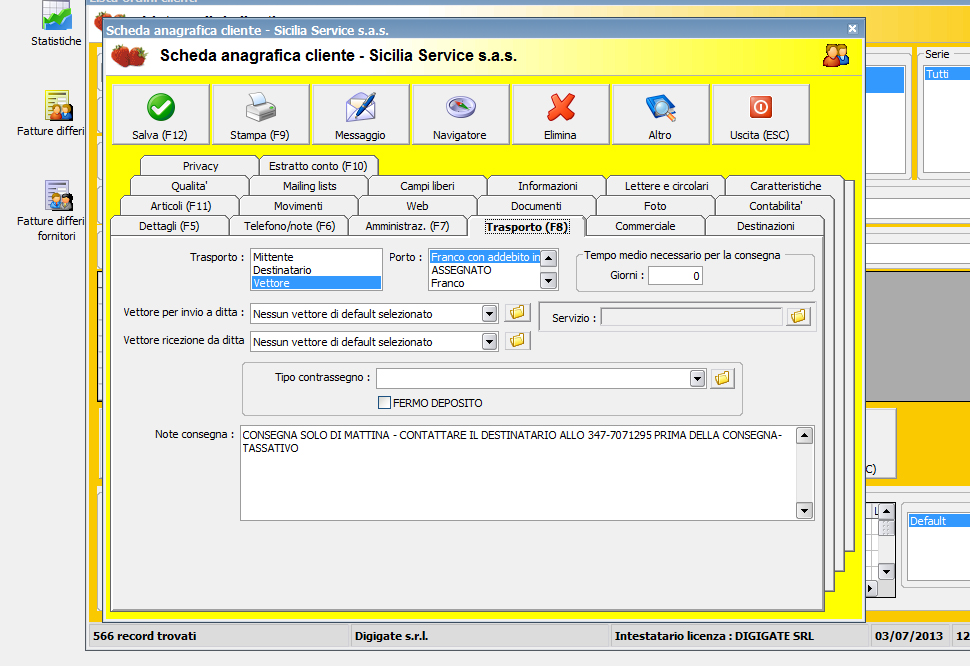
Task: Click 'Intestatario licenza : DIGIGATE SRL' status entry
Action: pyautogui.click(x=715, y=636)
